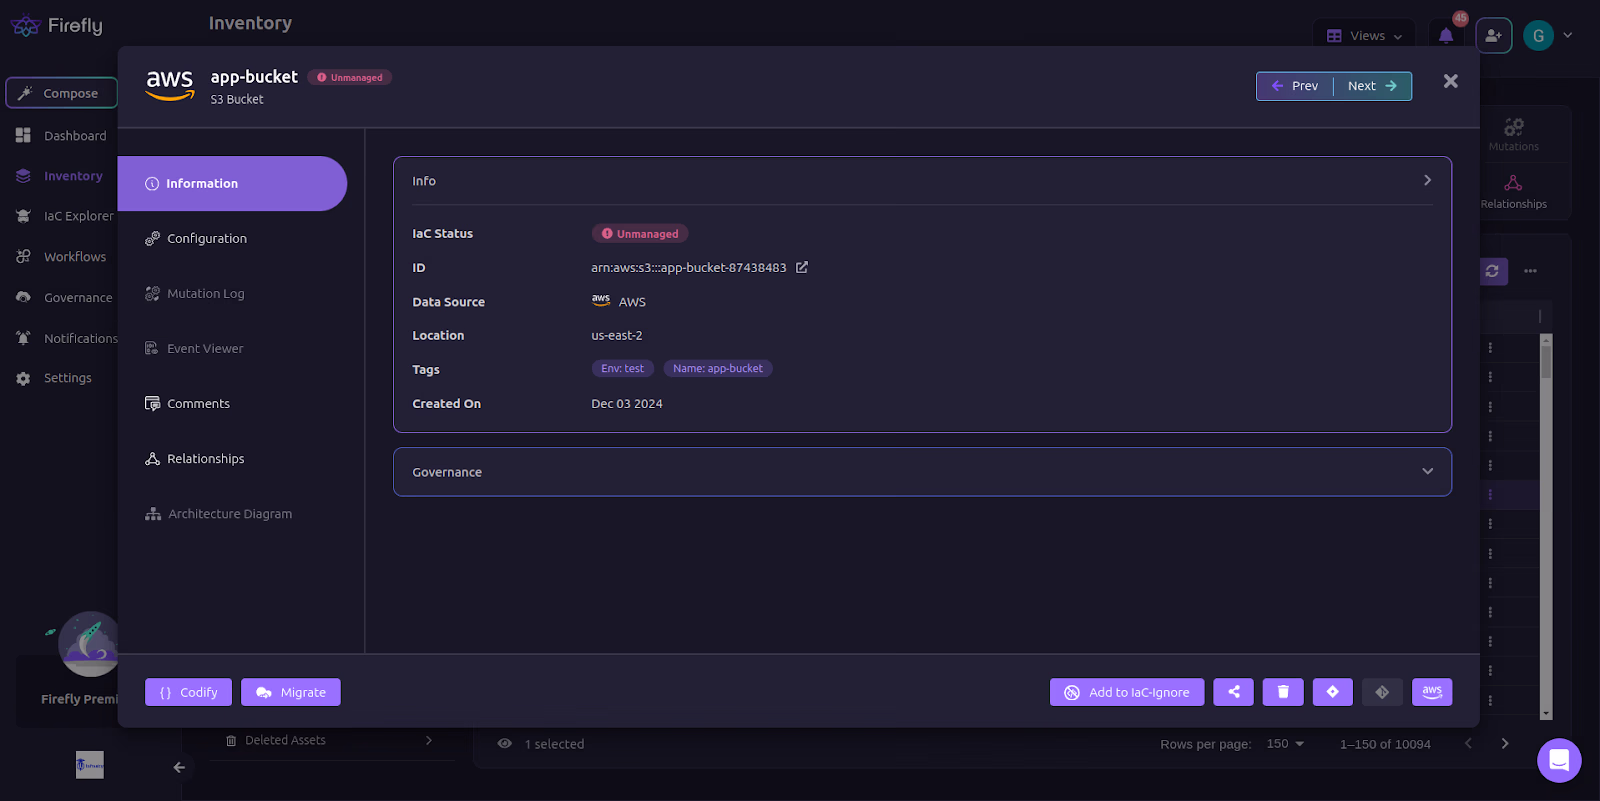Expand the Governance section

pos(922,472)
